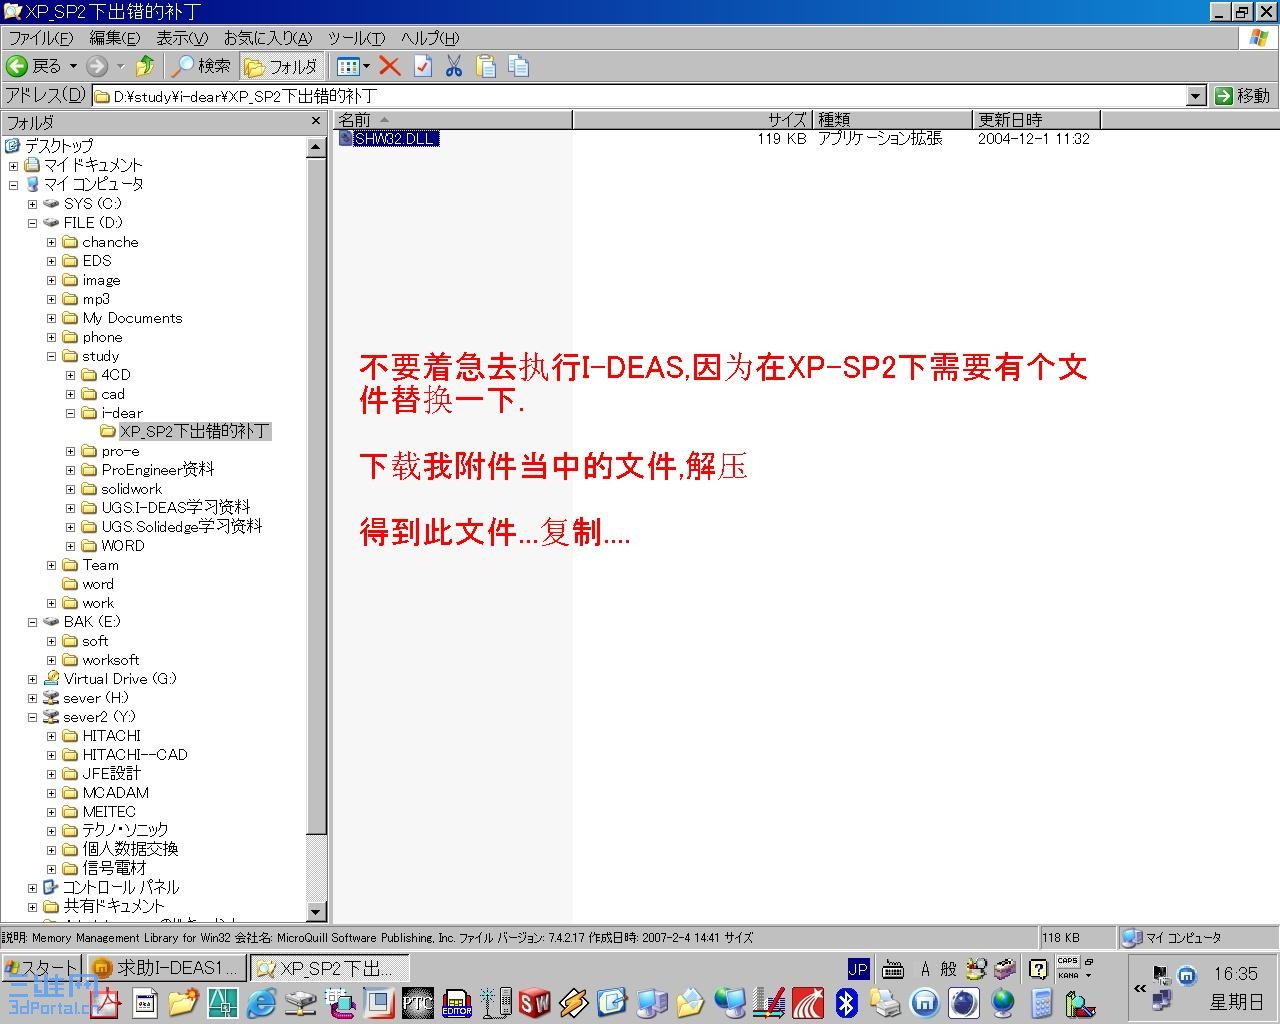Open the ツール(T) menu
Viewport: 1280px width, 1024px height.
click(356, 38)
